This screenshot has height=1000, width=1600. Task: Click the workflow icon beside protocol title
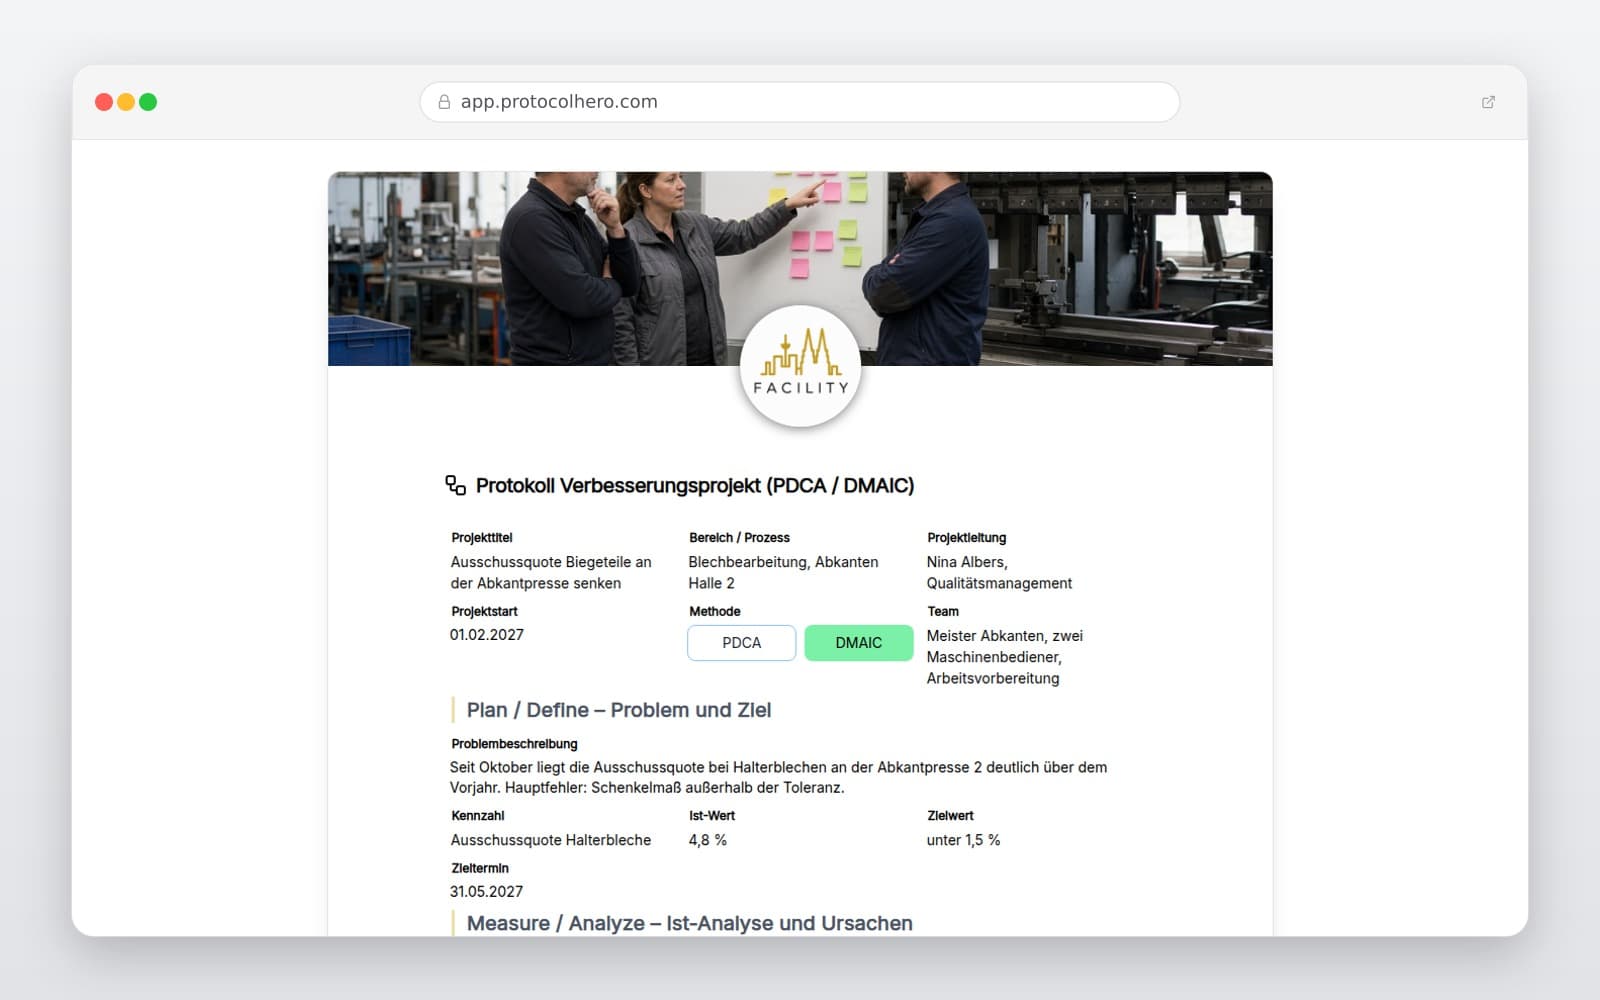pos(456,485)
